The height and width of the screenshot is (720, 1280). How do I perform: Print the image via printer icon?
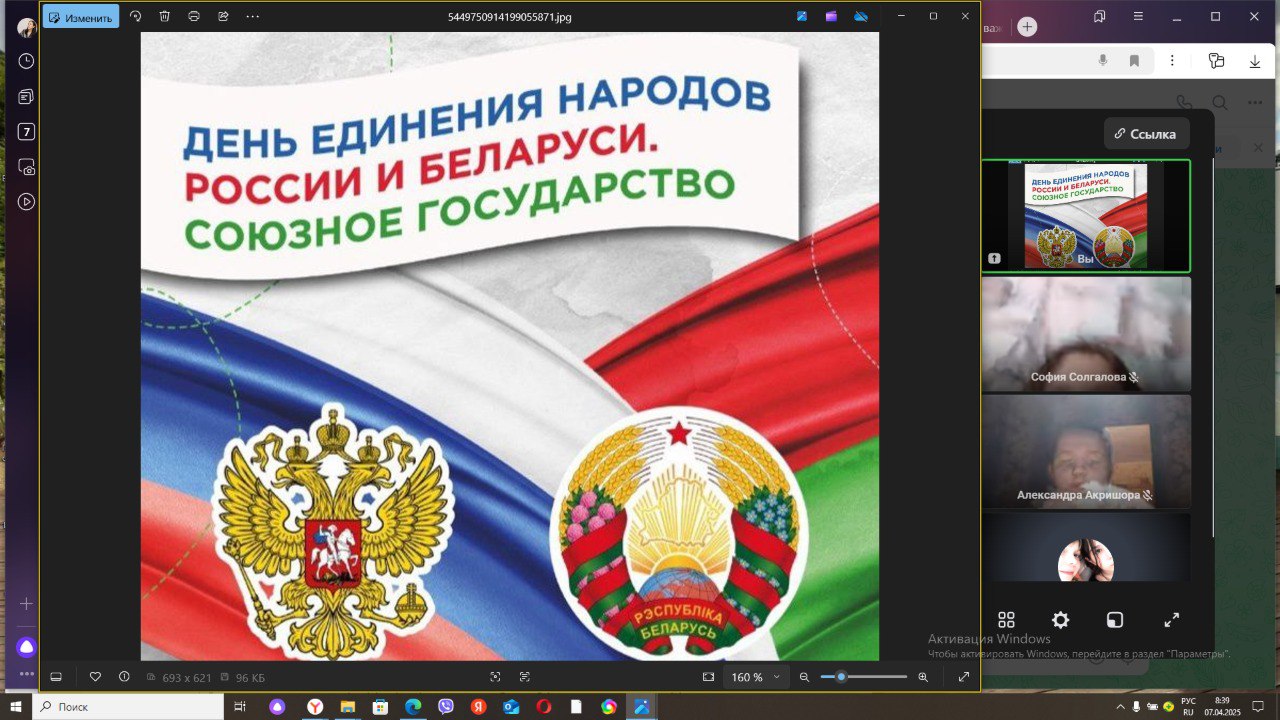coord(194,17)
